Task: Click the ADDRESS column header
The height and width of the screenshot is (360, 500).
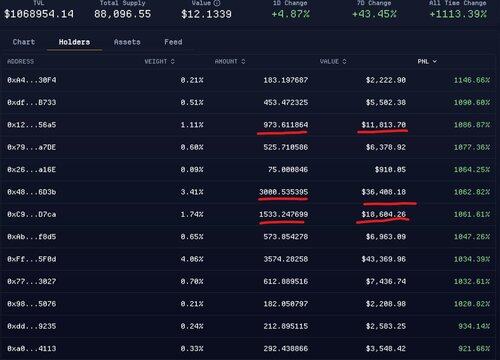Action: tap(20, 61)
